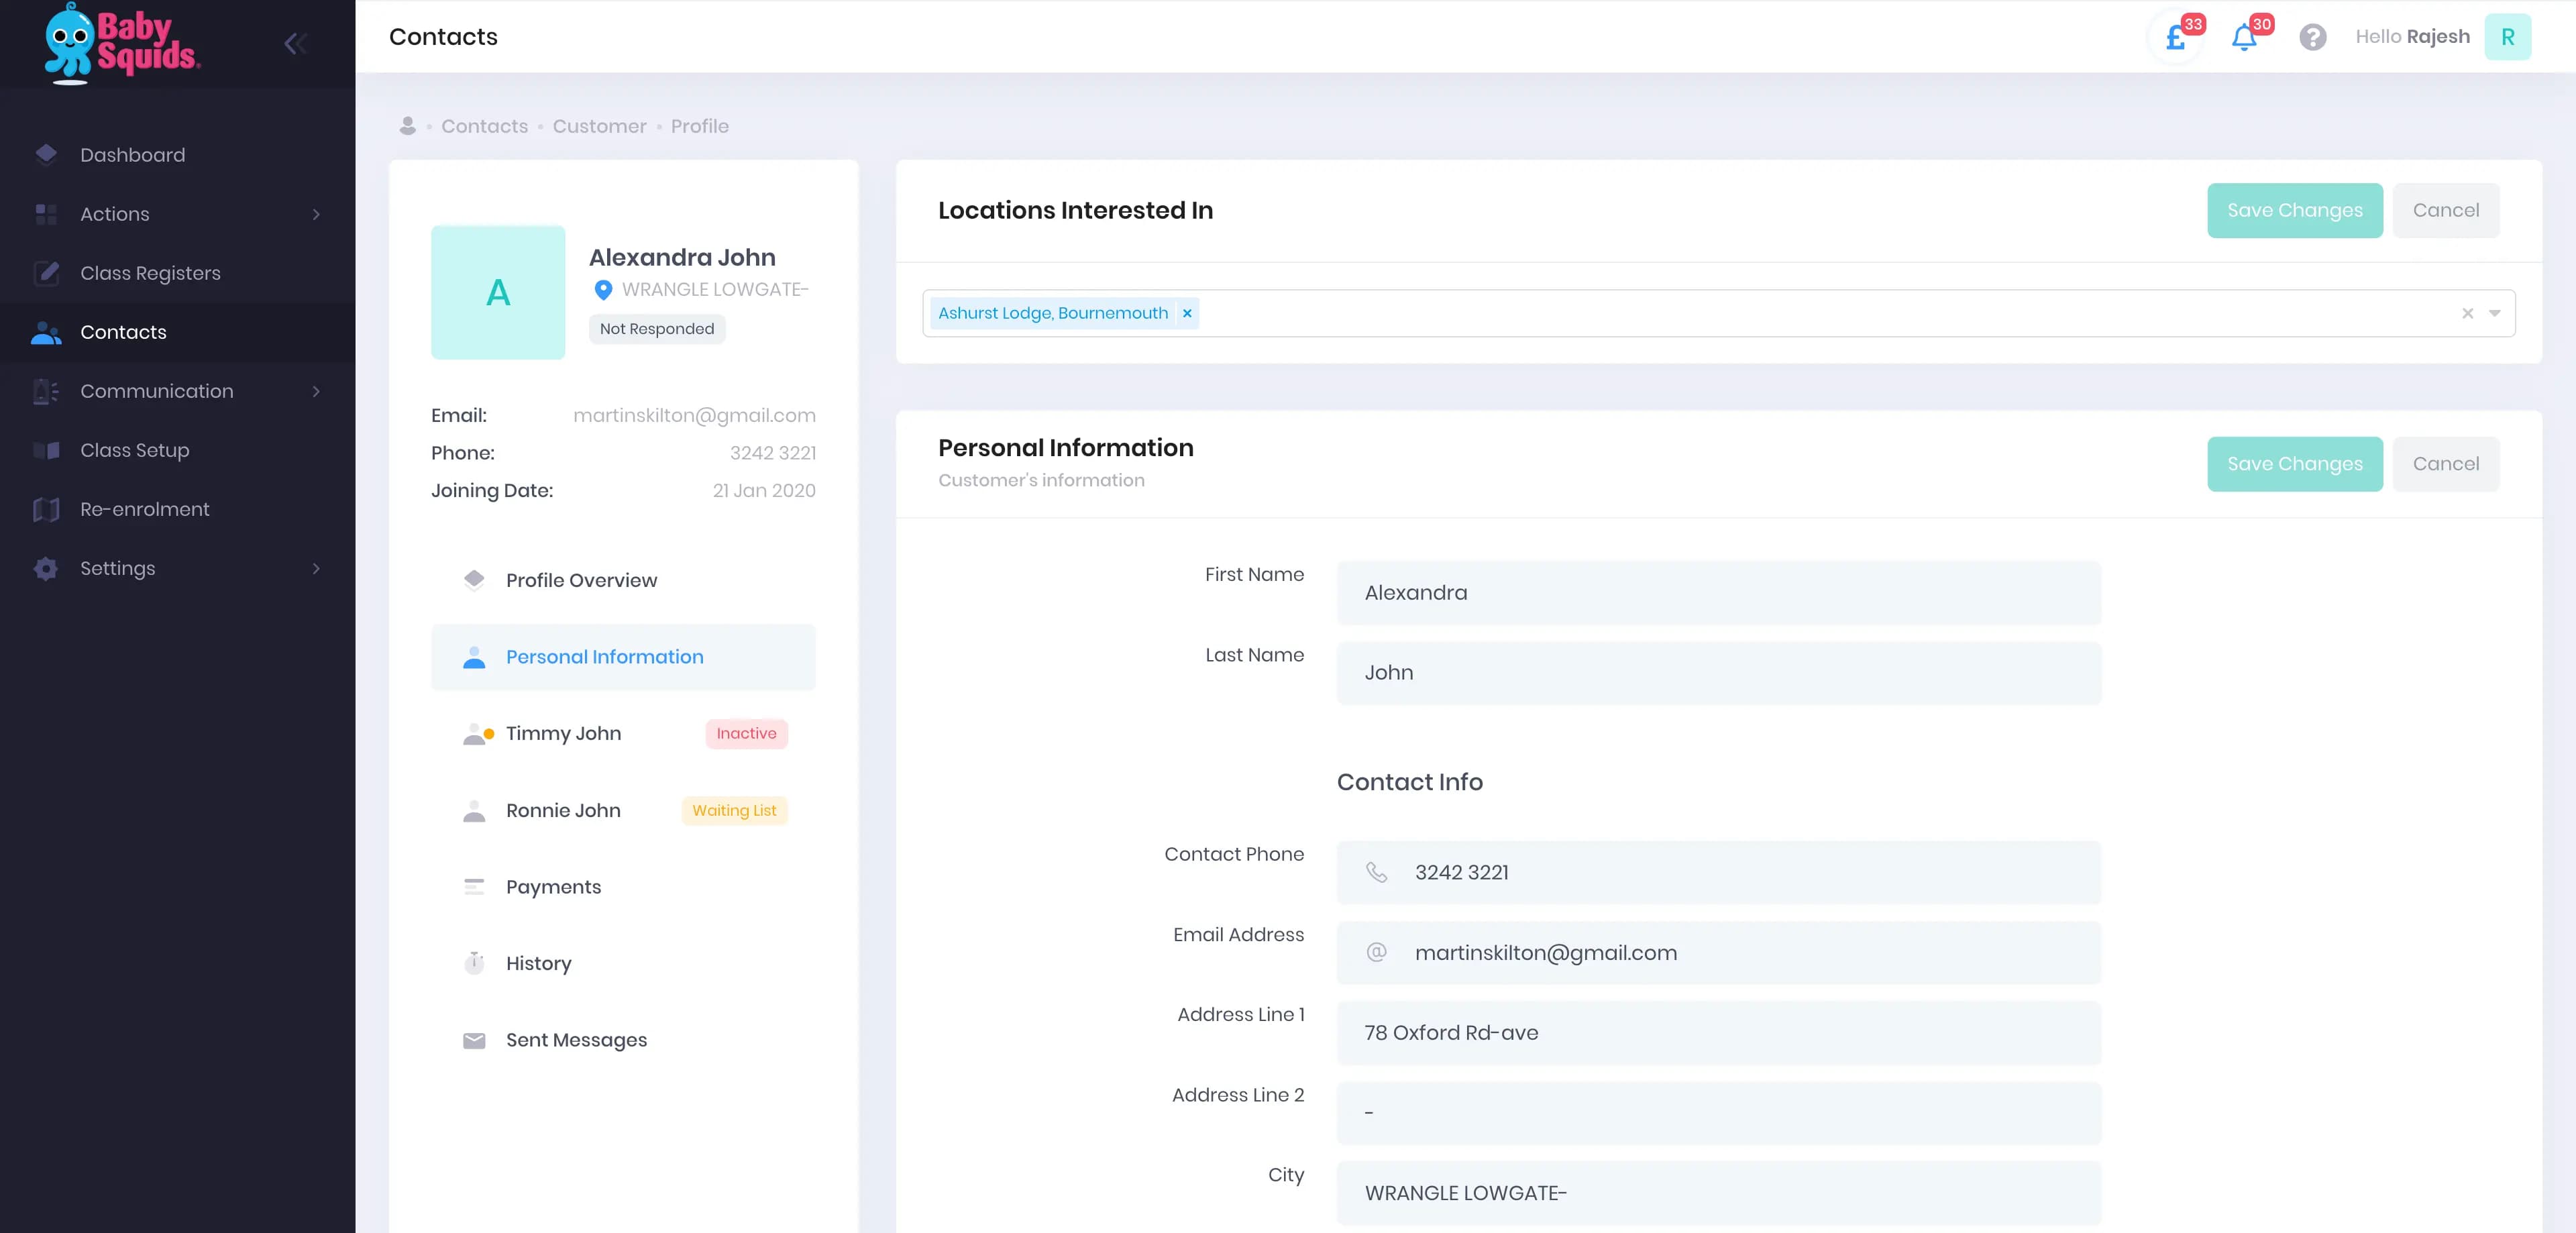
Task: Save Changes for Personal Information
Action: pos(2294,464)
